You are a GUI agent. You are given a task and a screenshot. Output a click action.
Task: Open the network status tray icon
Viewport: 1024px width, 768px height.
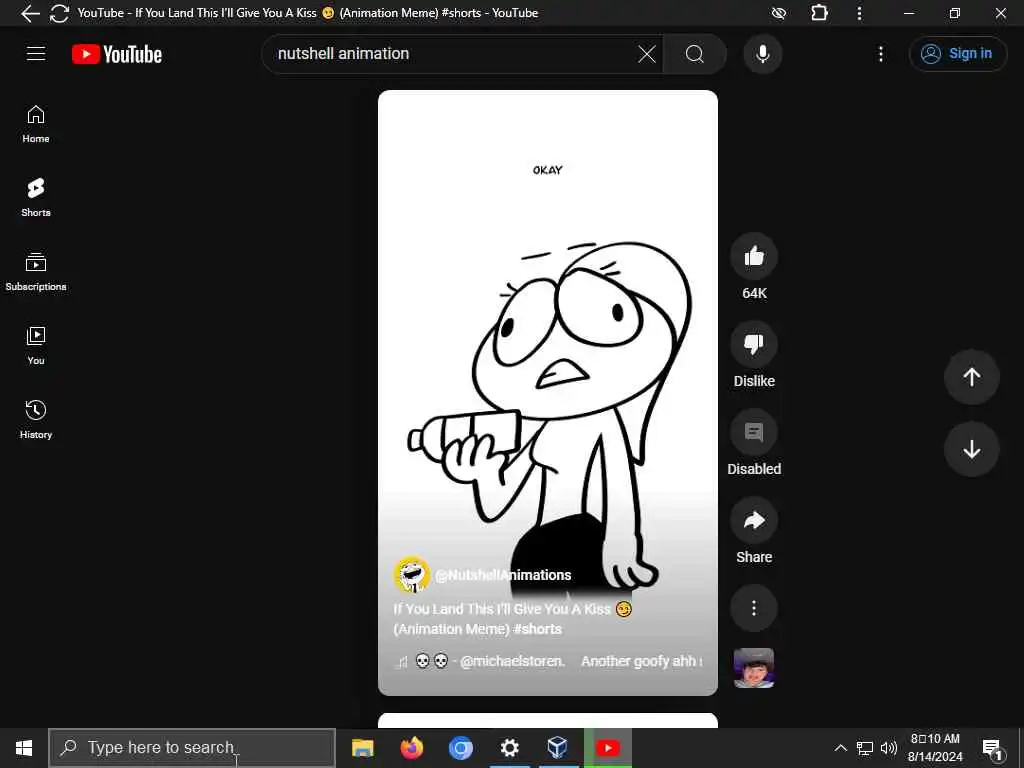pos(865,748)
